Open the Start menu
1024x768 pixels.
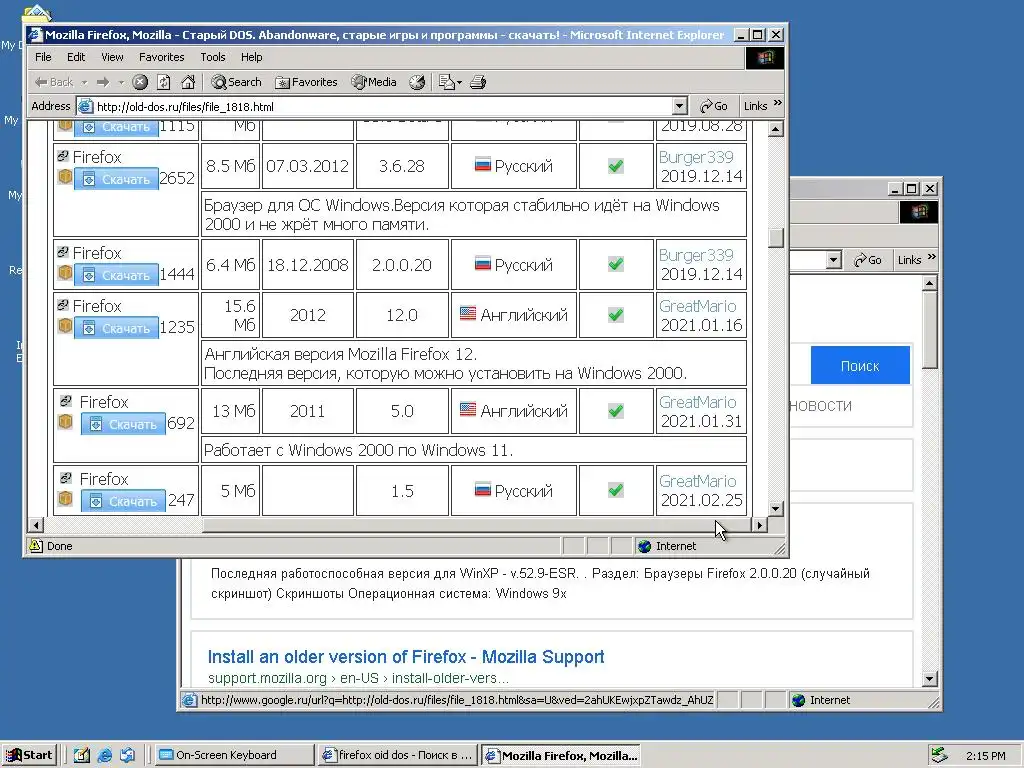[29, 755]
